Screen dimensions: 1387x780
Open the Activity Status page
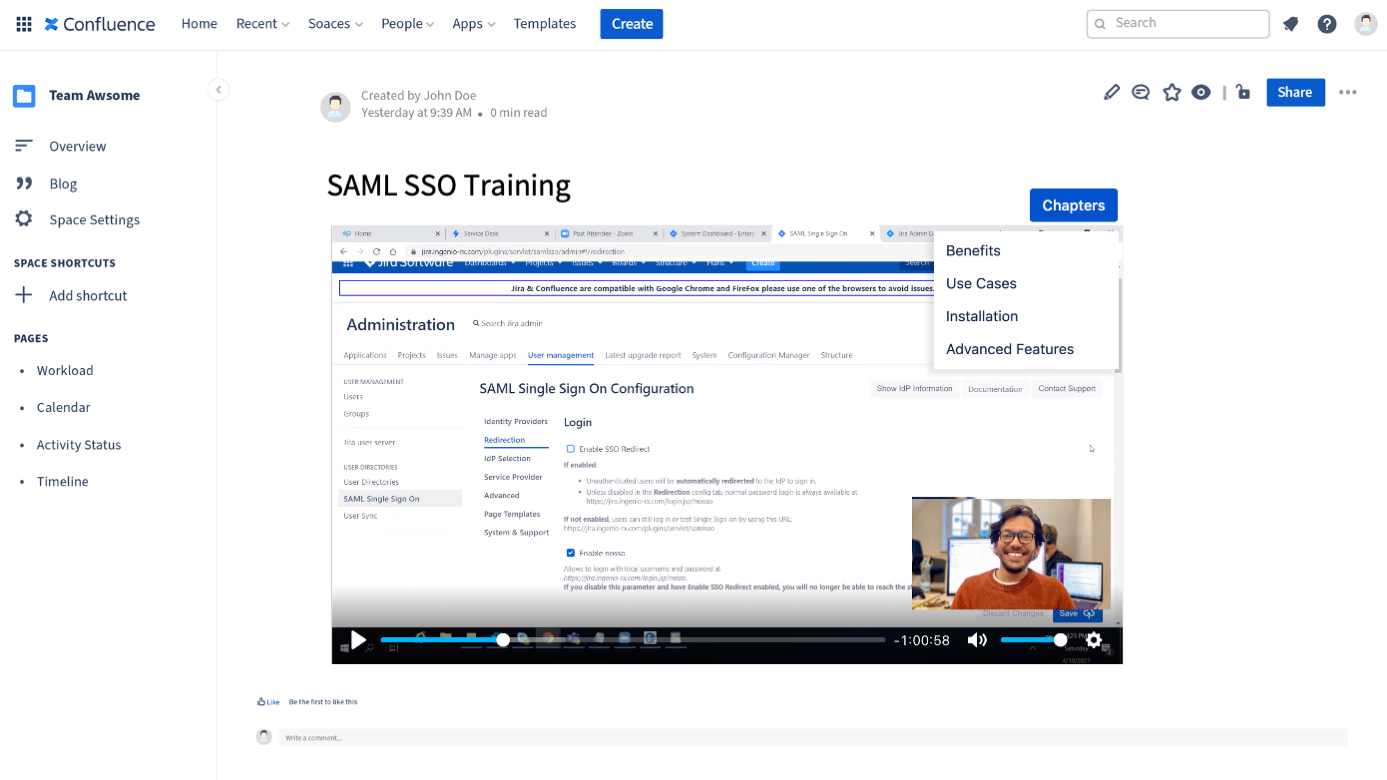pyautogui.click(x=79, y=445)
